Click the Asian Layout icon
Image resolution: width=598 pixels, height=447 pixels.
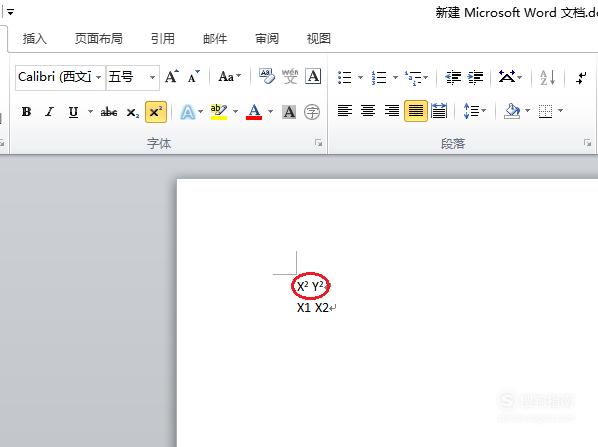(507, 77)
